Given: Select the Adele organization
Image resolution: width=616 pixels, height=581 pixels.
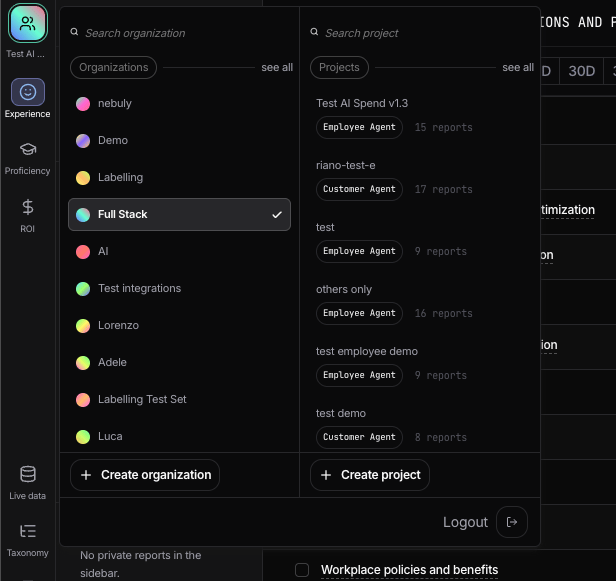Looking at the screenshot, I should tap(179, 363).
